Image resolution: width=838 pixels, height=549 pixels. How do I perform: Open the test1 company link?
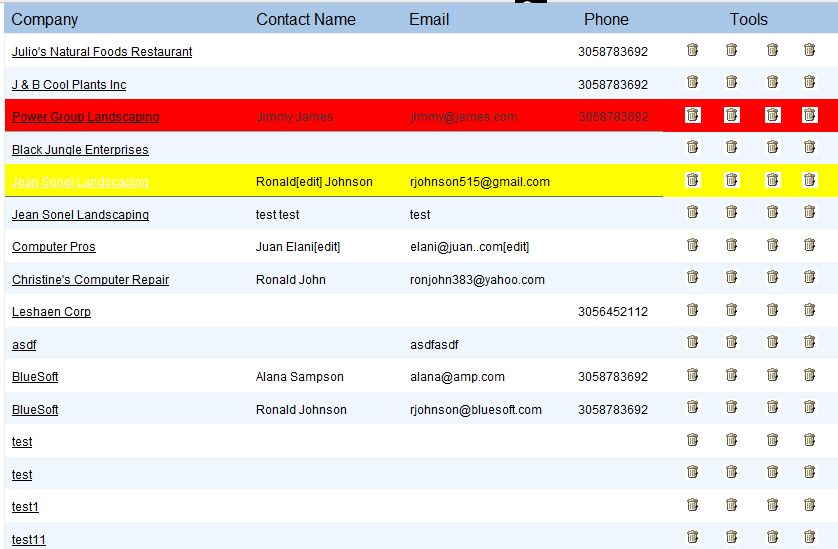click(25, 507)
